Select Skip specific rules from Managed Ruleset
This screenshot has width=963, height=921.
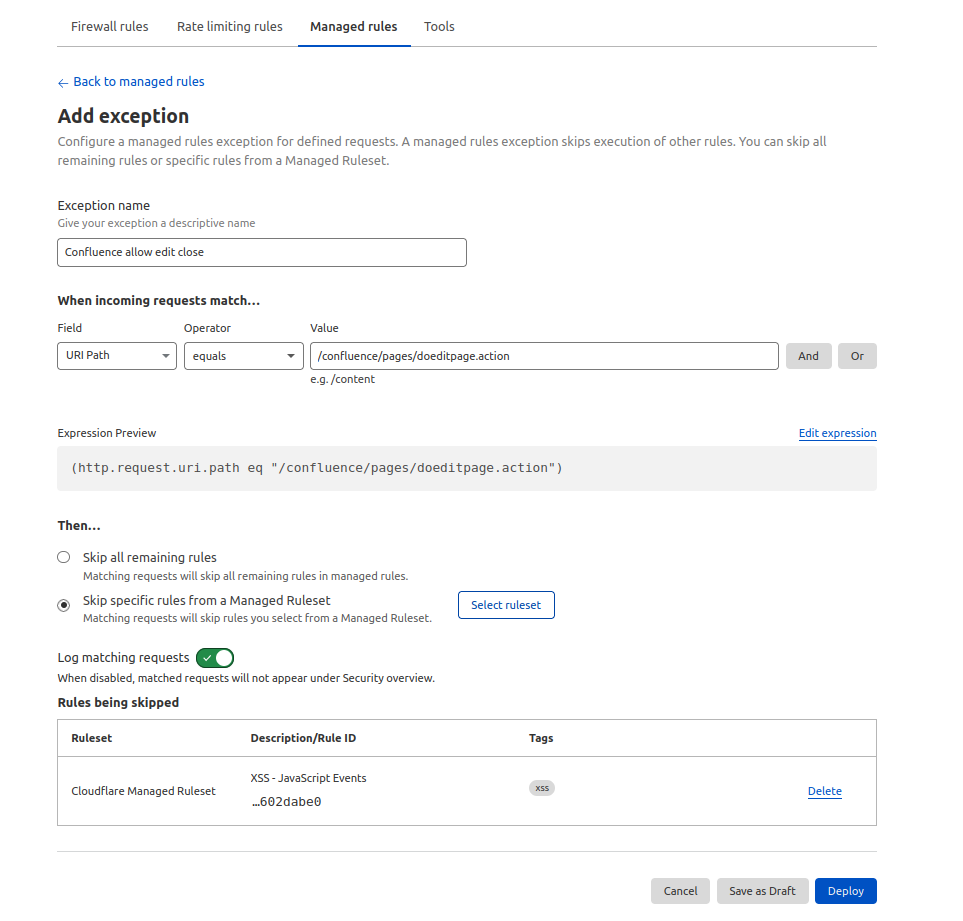[64, 605]
